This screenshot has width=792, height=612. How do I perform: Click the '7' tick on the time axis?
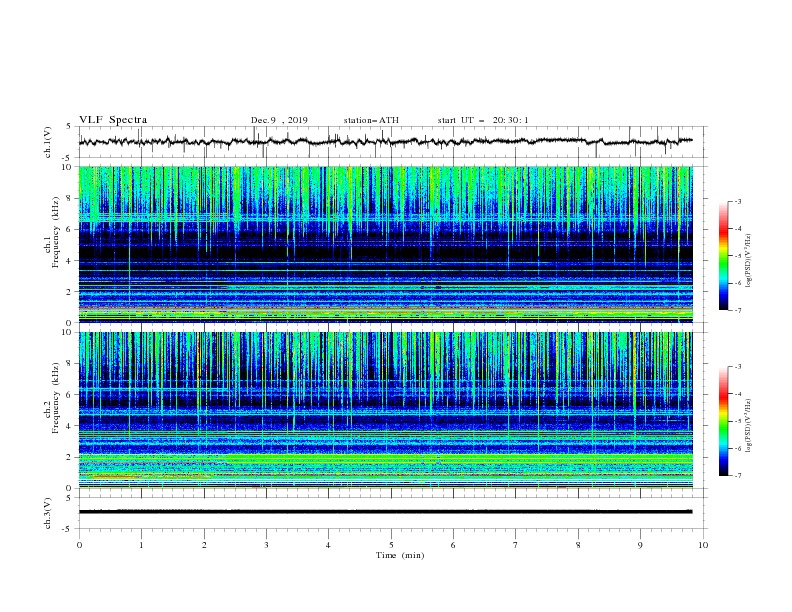point(516,545)
